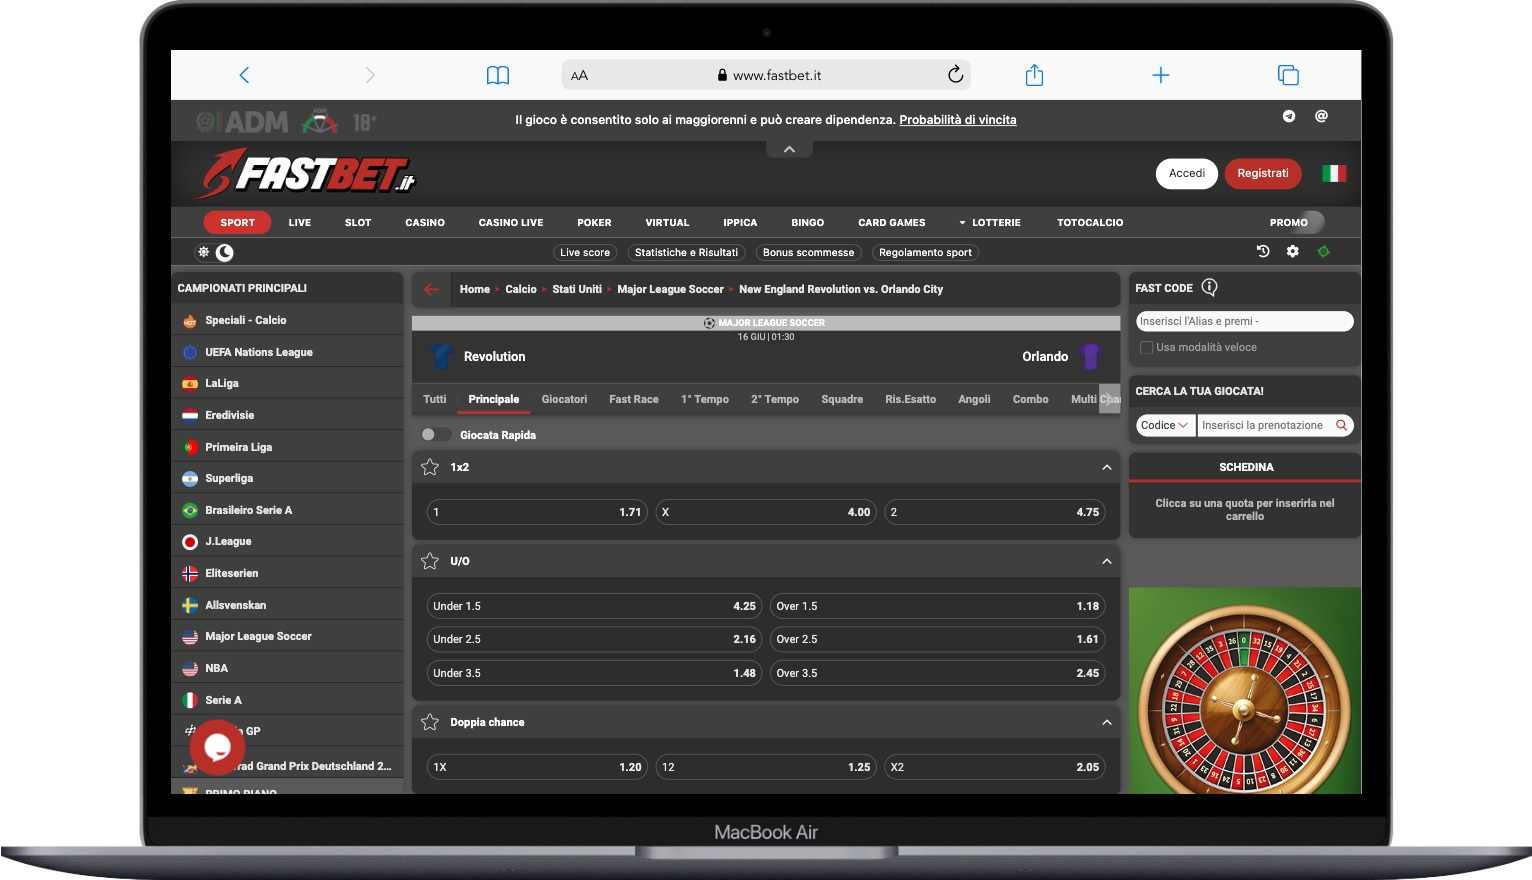
Task: Open the sports settings gear icon
Action: [x=1292, y=252]
